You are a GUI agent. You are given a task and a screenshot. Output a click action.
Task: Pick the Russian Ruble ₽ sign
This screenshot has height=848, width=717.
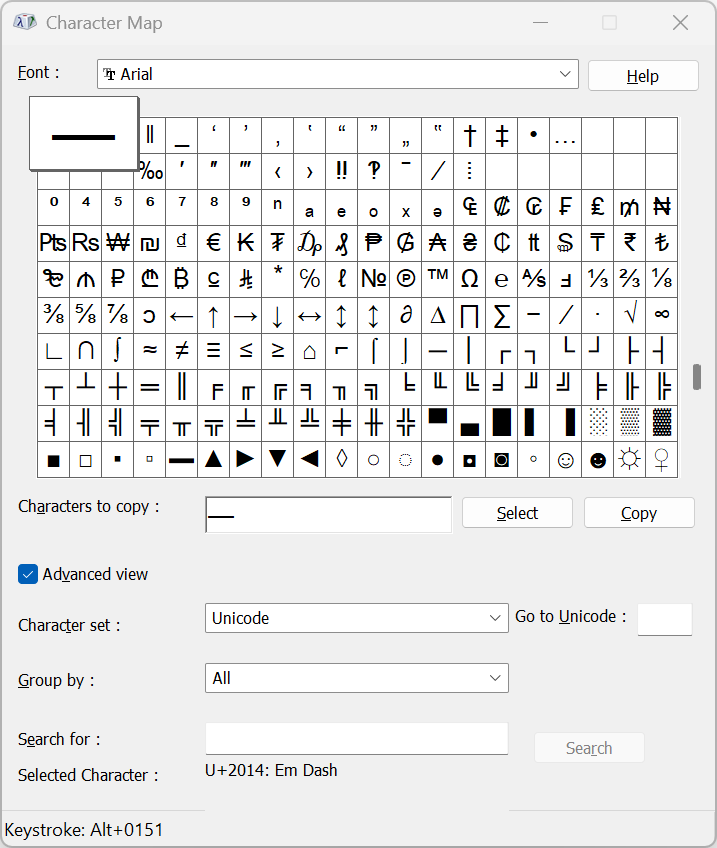(x=118, y=279)
